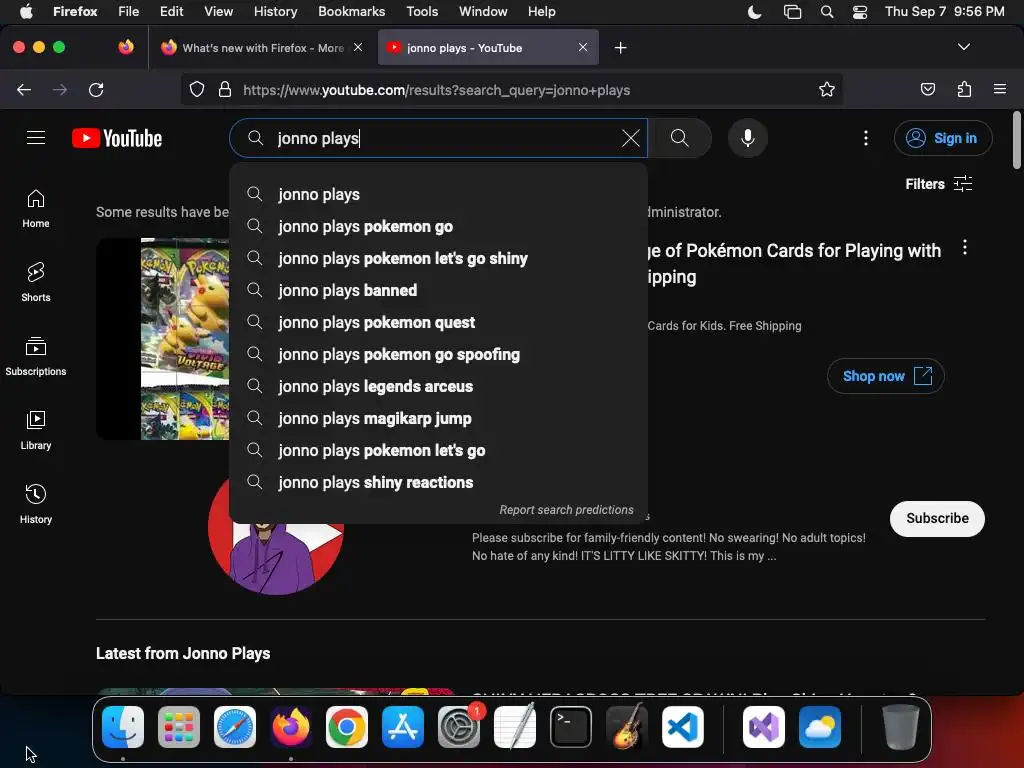This screenshot has width=1024, height=768.
Task: Choose suggestion 'jonno plays pokemon quest'
Action: pyautogui.click(x=439, y=323)
